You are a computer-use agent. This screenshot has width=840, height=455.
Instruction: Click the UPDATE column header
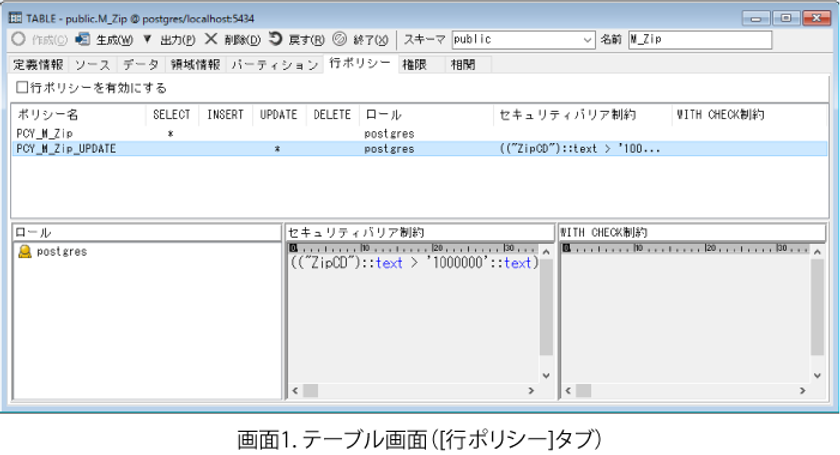pos(279,115)
